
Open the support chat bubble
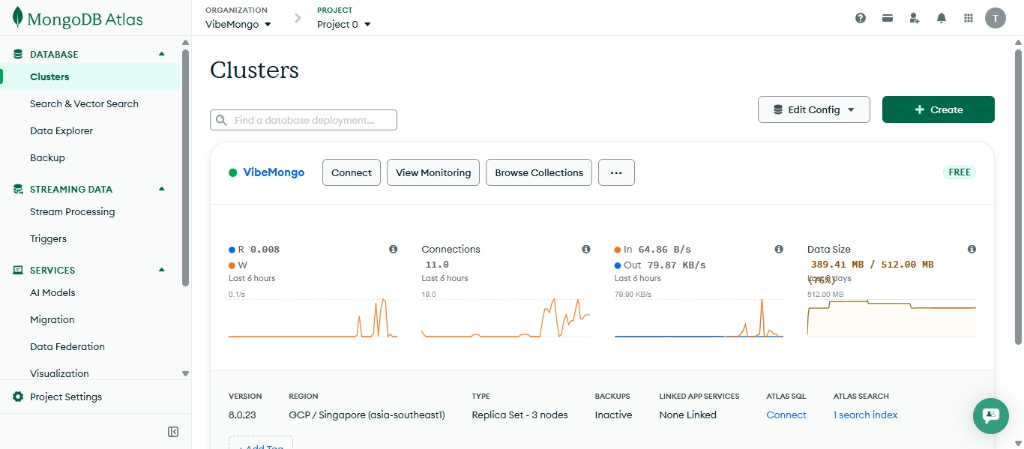[x=991, y=416]
